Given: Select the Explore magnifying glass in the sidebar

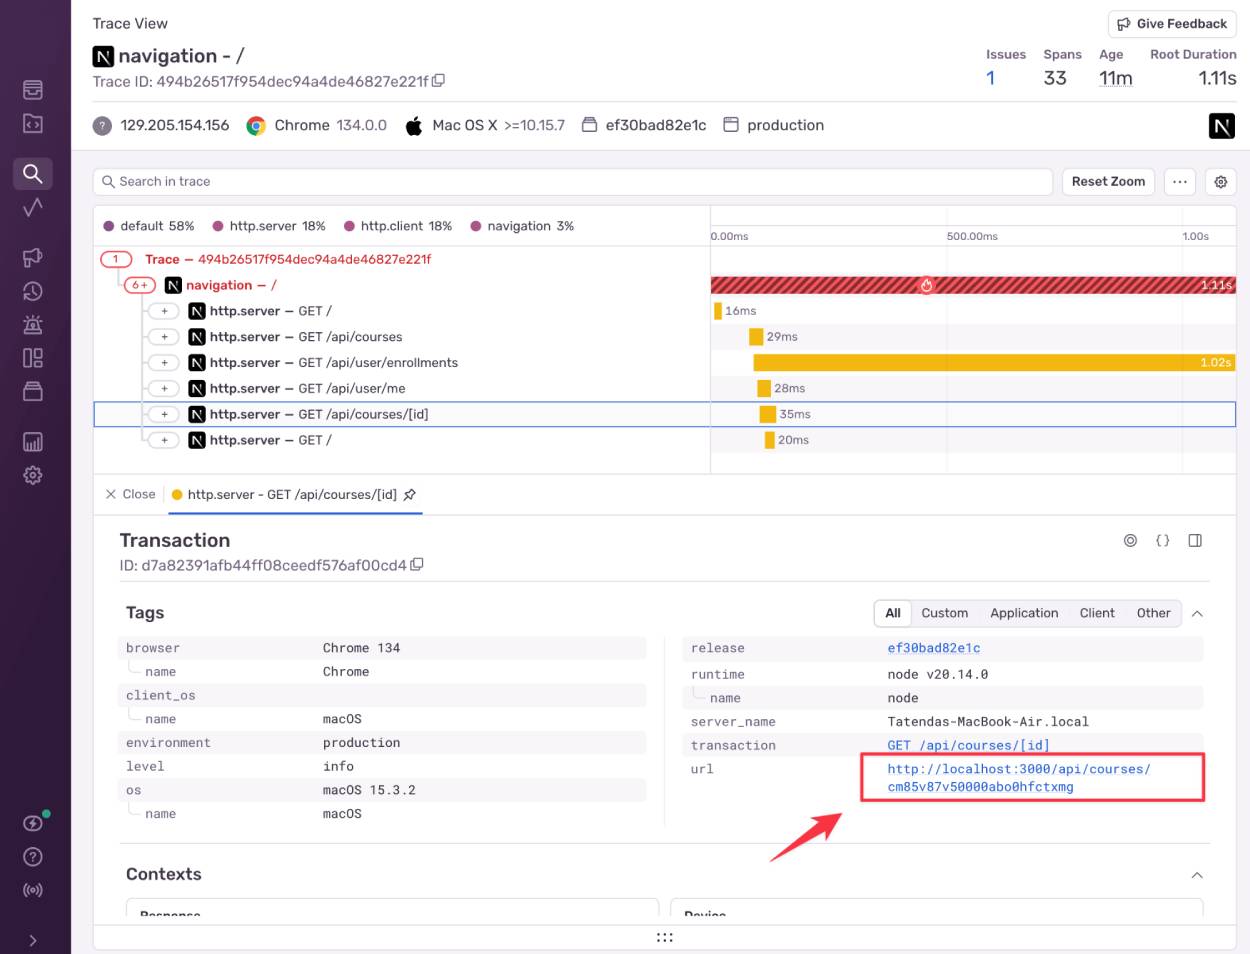Looking at the screenshot, I should pyautogui.click(x=33, y=173).
